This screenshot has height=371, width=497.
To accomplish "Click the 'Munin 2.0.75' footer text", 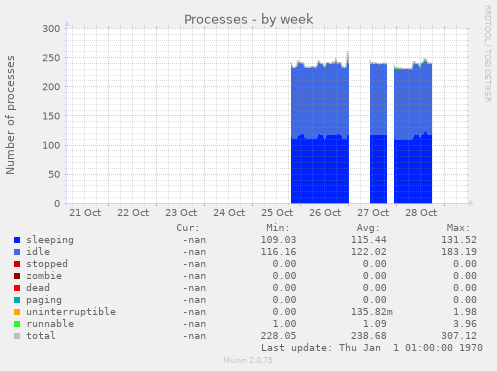I will 248,360.
